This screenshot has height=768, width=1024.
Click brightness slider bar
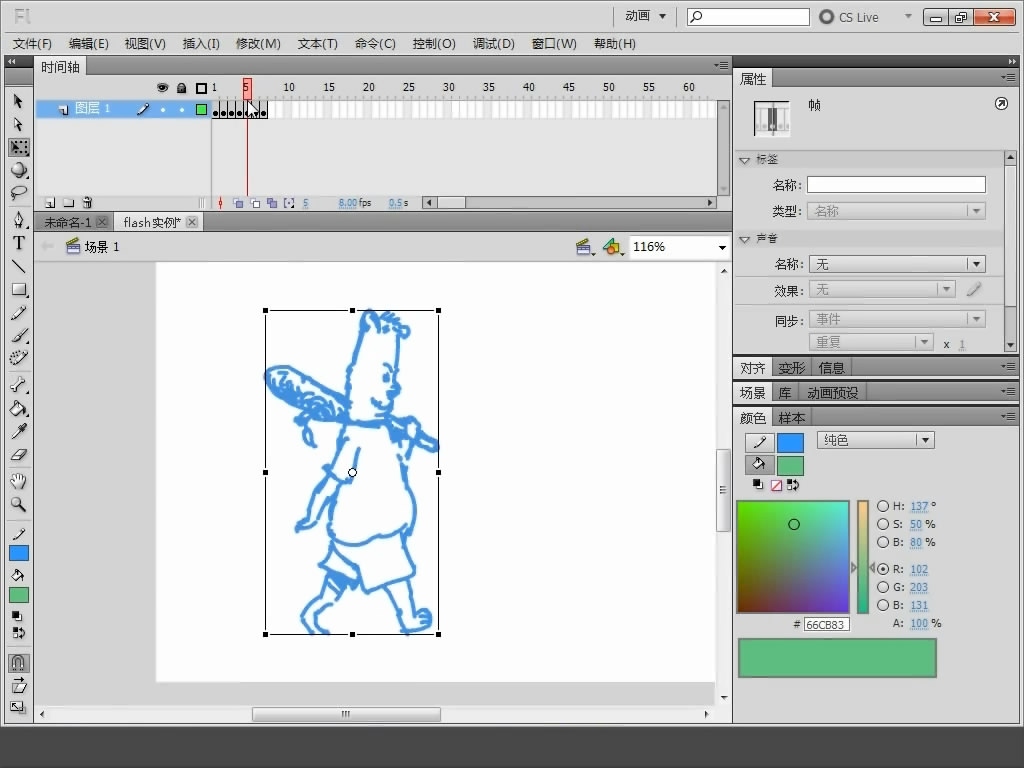point(863,556)
